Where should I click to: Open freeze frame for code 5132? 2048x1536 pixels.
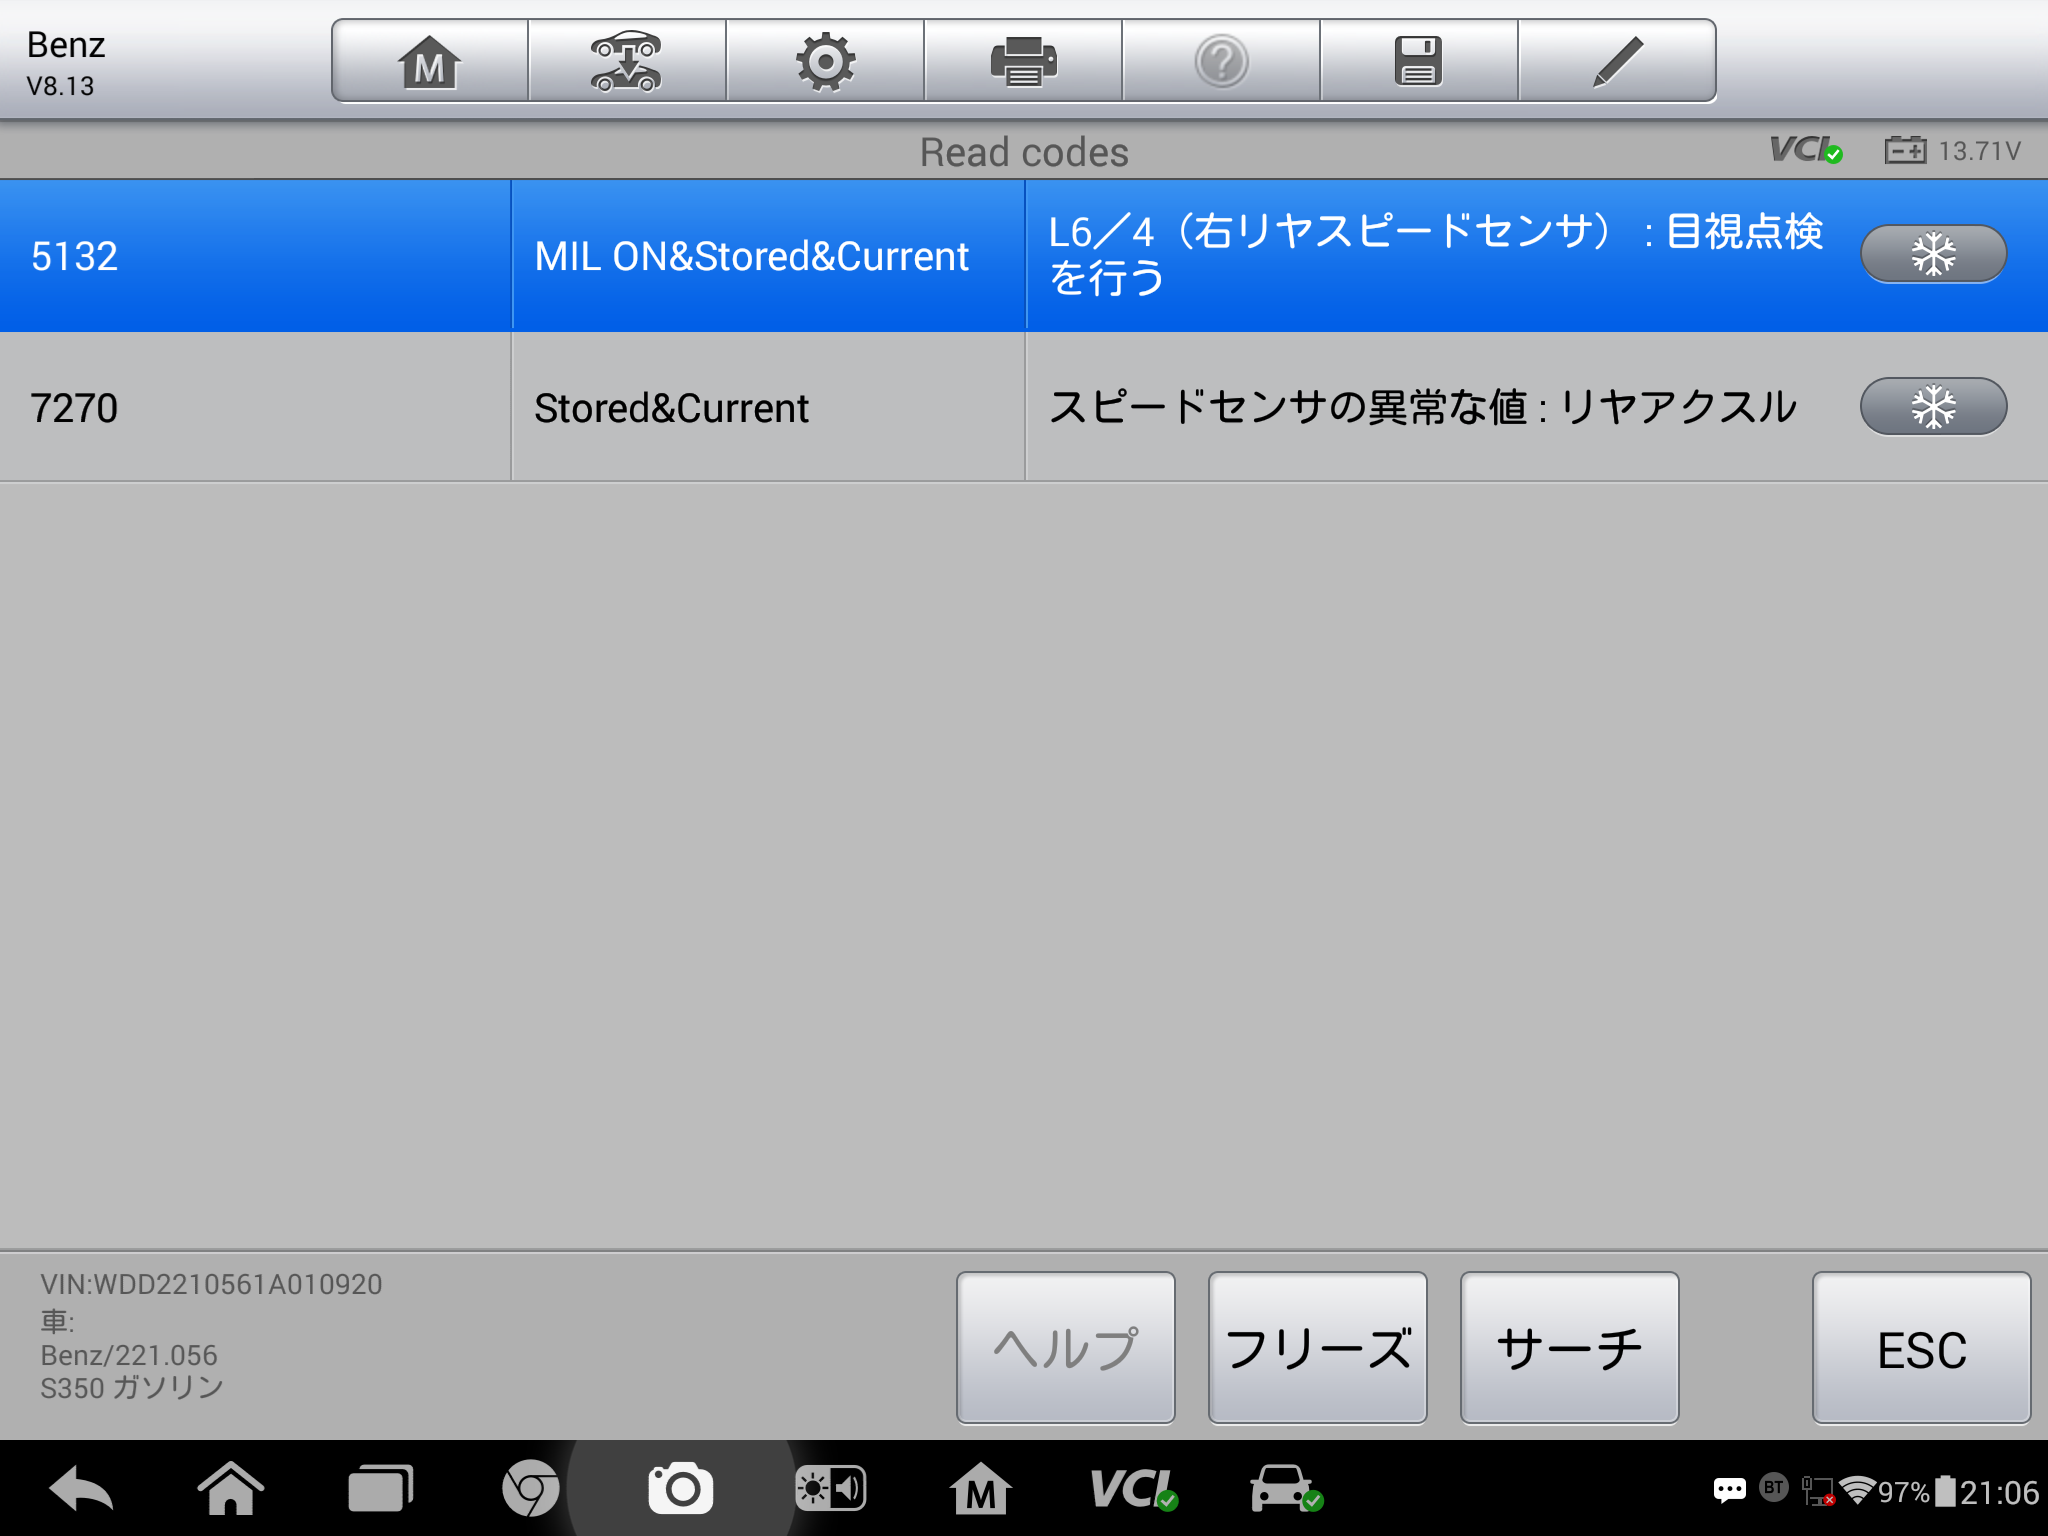pyautogui.click(x=1933, y=254)
